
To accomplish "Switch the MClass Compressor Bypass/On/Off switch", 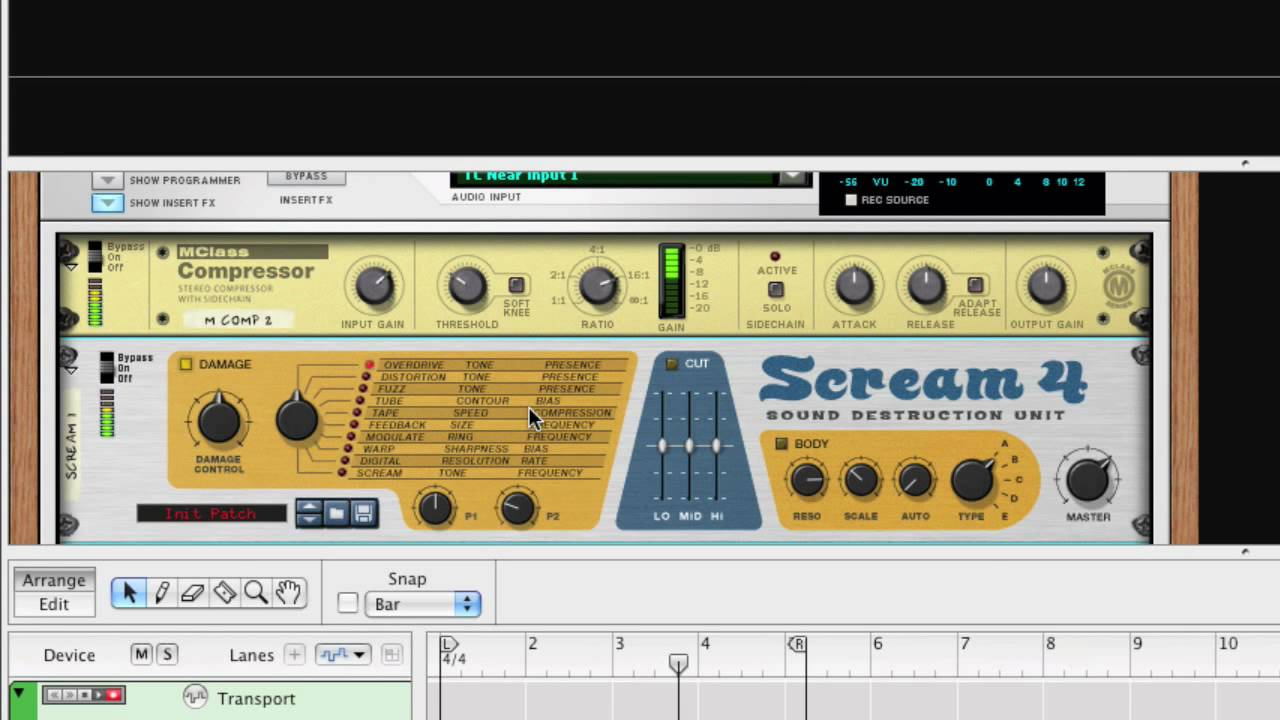I will (95, 257).
